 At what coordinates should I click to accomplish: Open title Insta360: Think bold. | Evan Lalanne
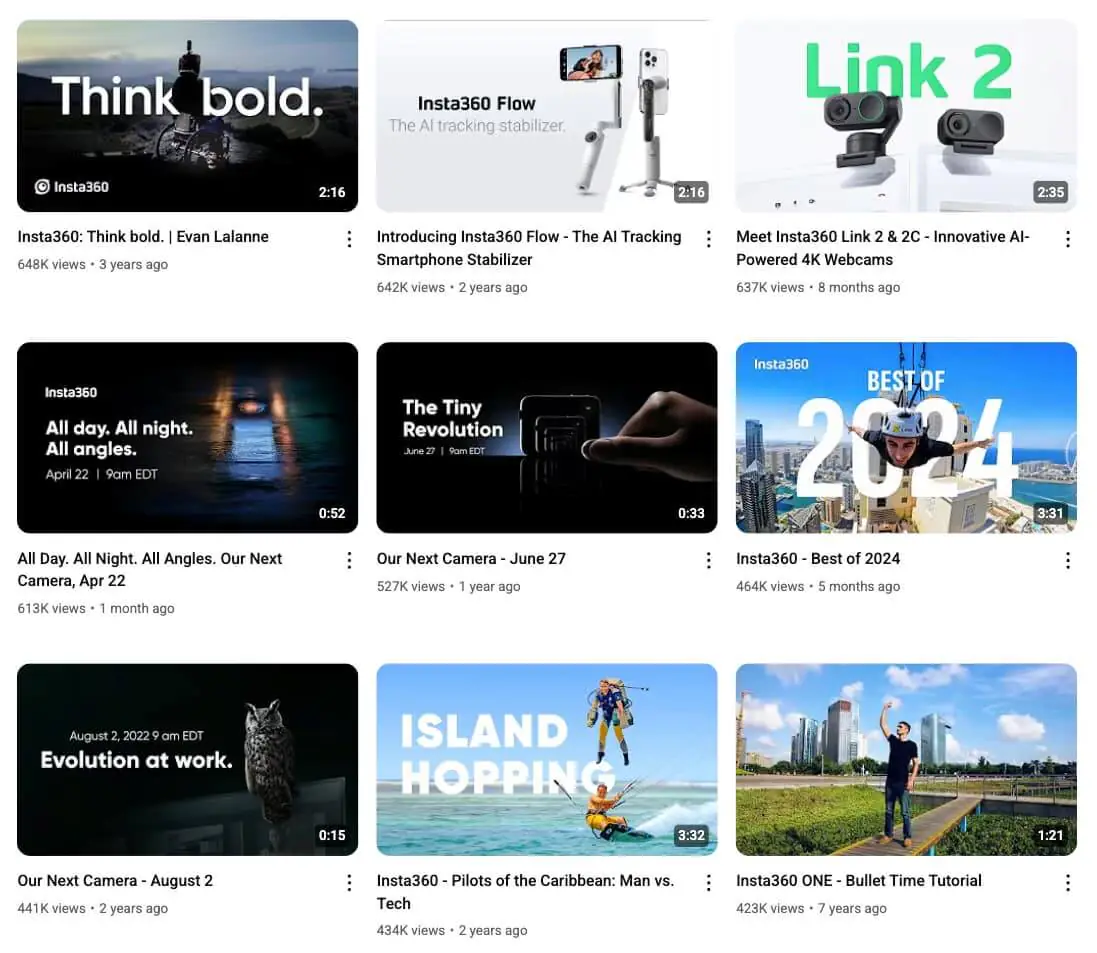tap(143, 237)
